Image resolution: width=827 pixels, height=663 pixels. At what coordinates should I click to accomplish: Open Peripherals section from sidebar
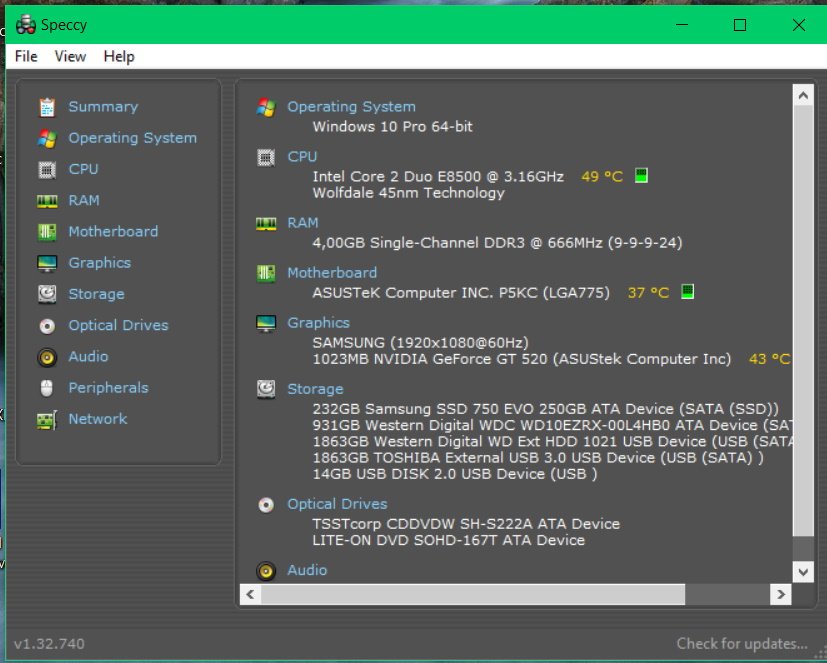point(108,388)
